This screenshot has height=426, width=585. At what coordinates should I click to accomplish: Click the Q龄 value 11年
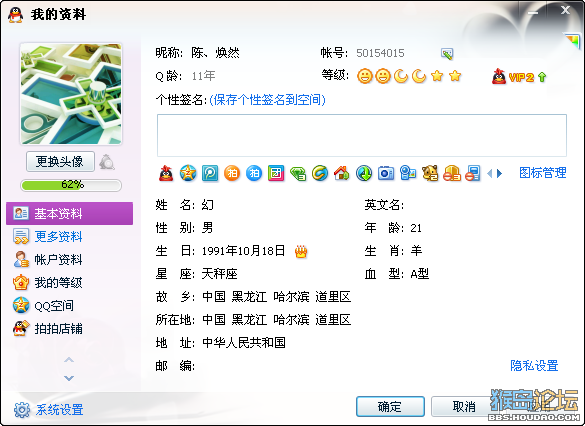pyautogui.click(x=203, y=76)
